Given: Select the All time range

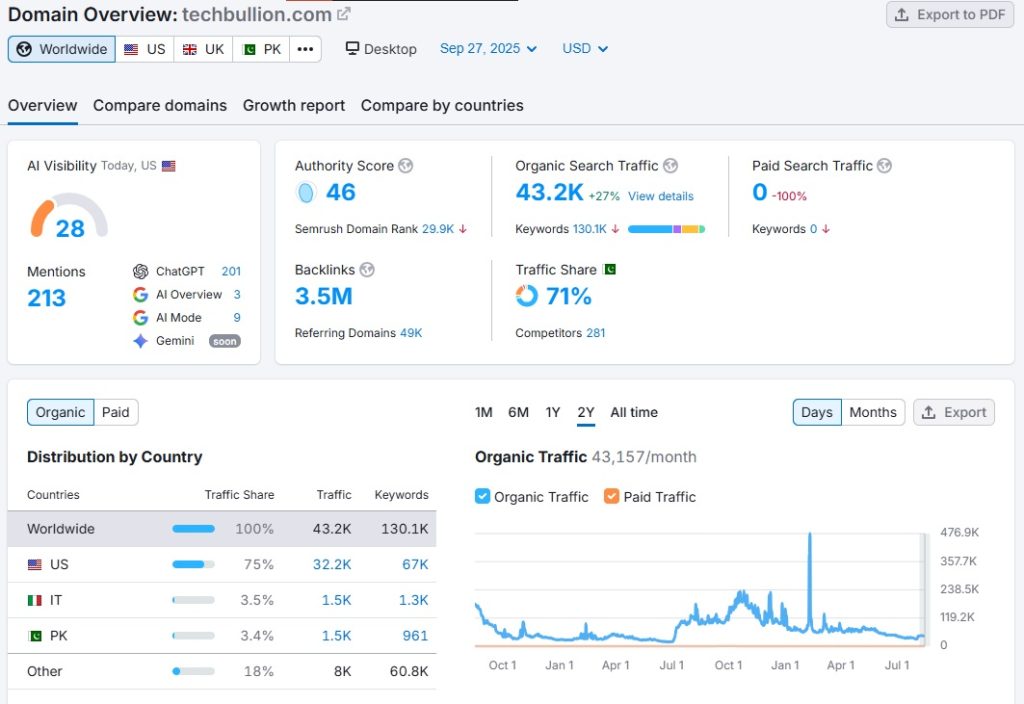Looking at the screenshot, I should (634, 412).
